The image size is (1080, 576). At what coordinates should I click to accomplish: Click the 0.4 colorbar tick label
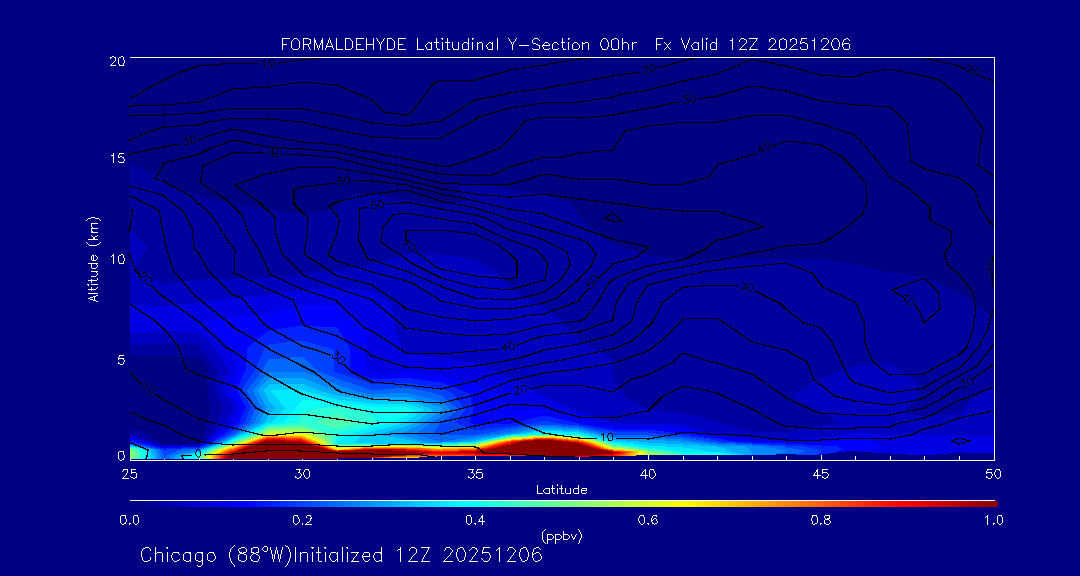point(475,520)
